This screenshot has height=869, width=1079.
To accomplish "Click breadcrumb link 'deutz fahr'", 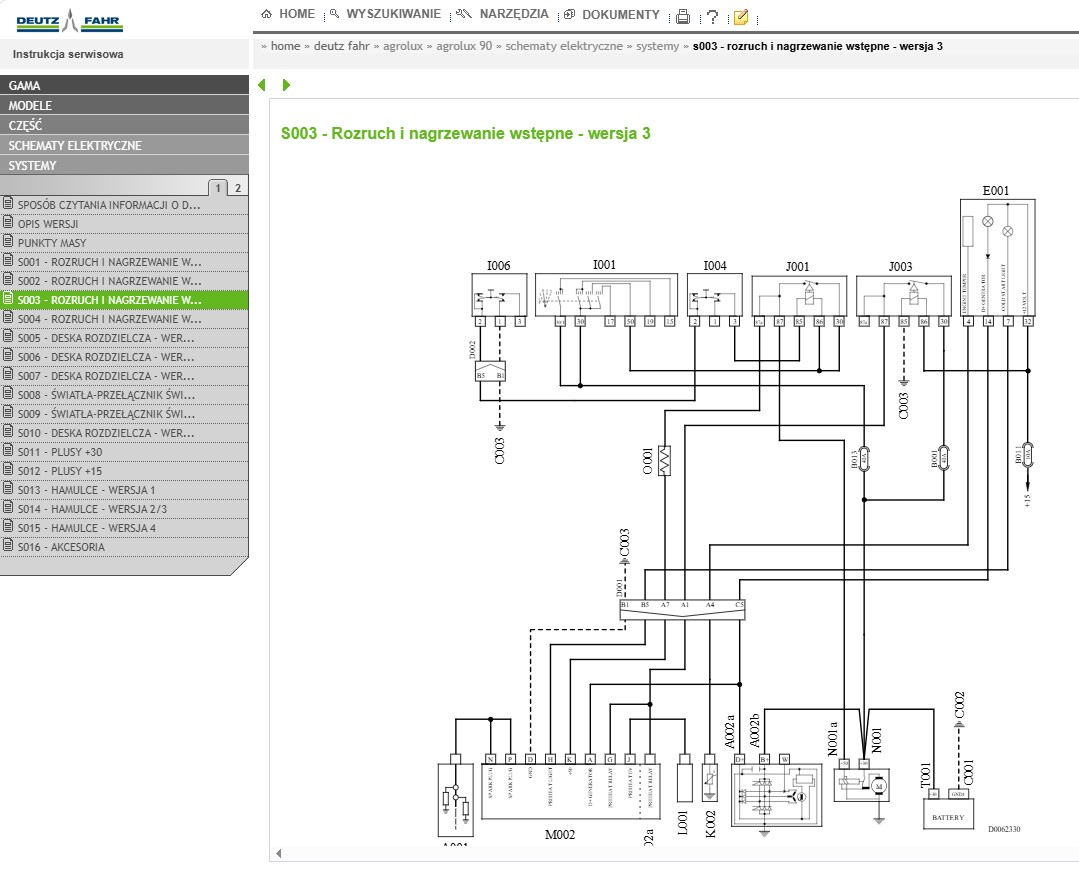I will 341,46.
